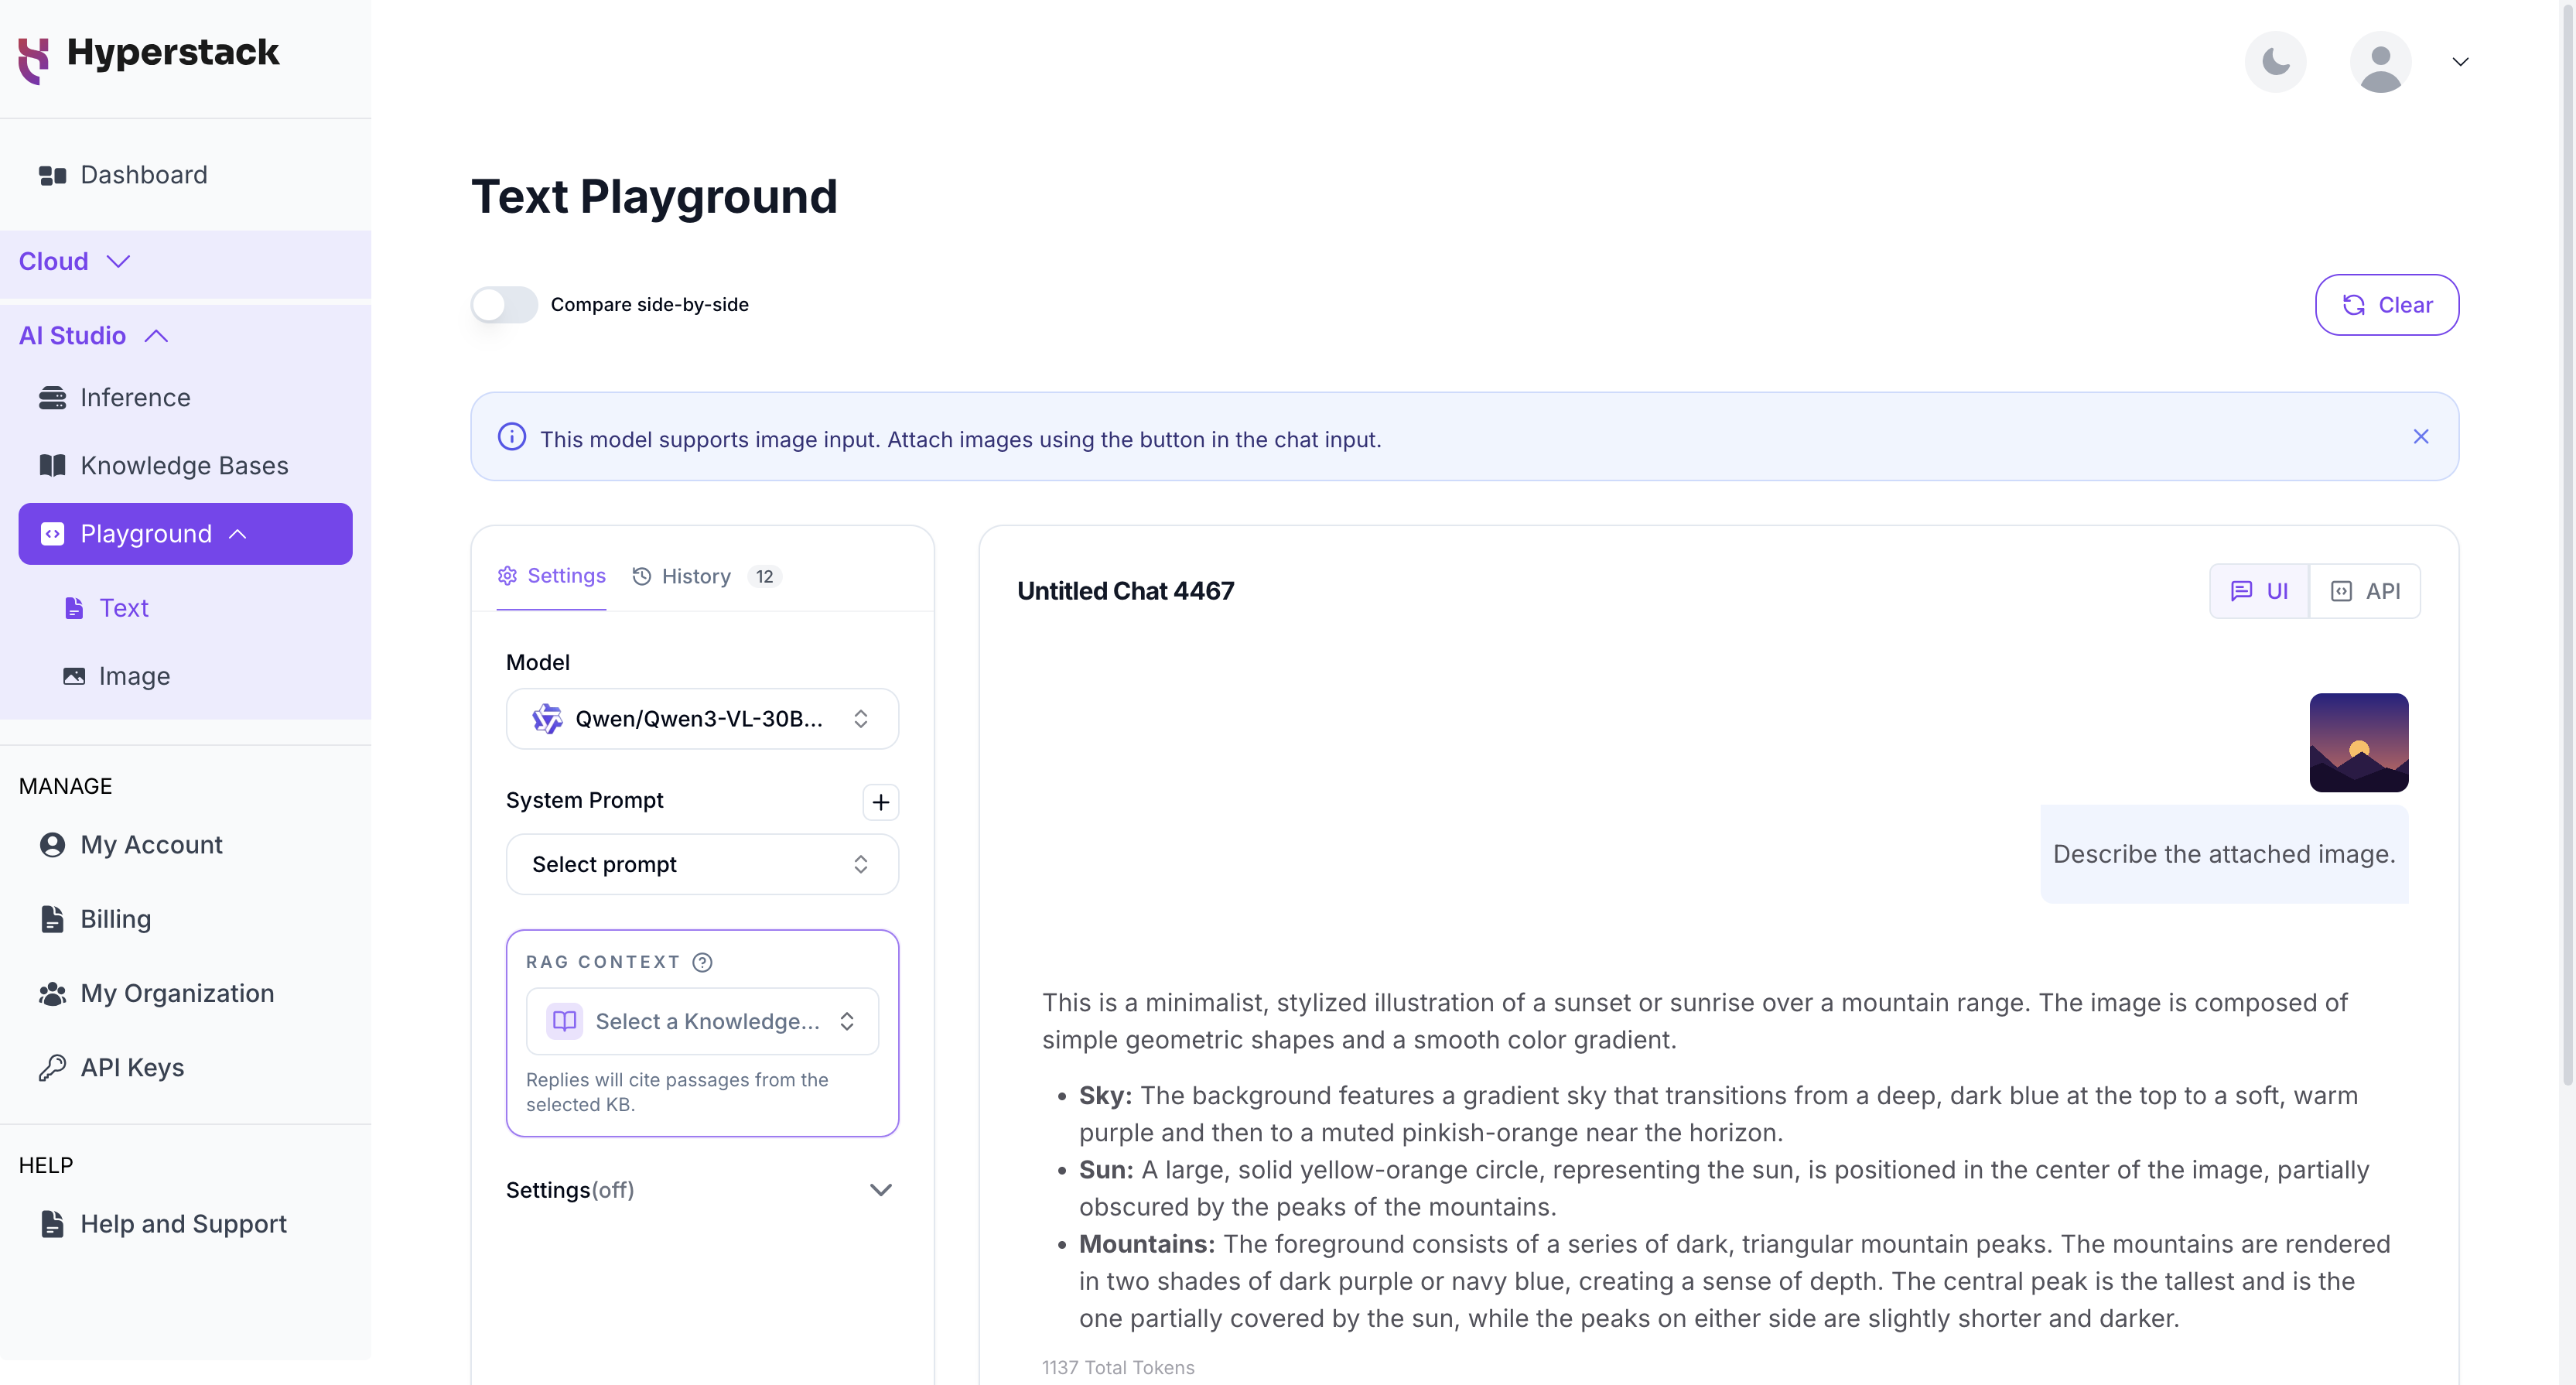This screenshot has height=1385, width=2576.
Task: Click the History clock icon
Action: pyautogui.click(x=642, y=577)
